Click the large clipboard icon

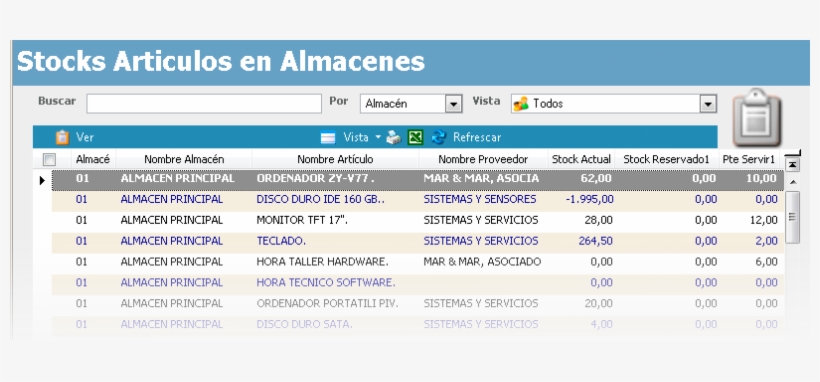click(757, 119)
